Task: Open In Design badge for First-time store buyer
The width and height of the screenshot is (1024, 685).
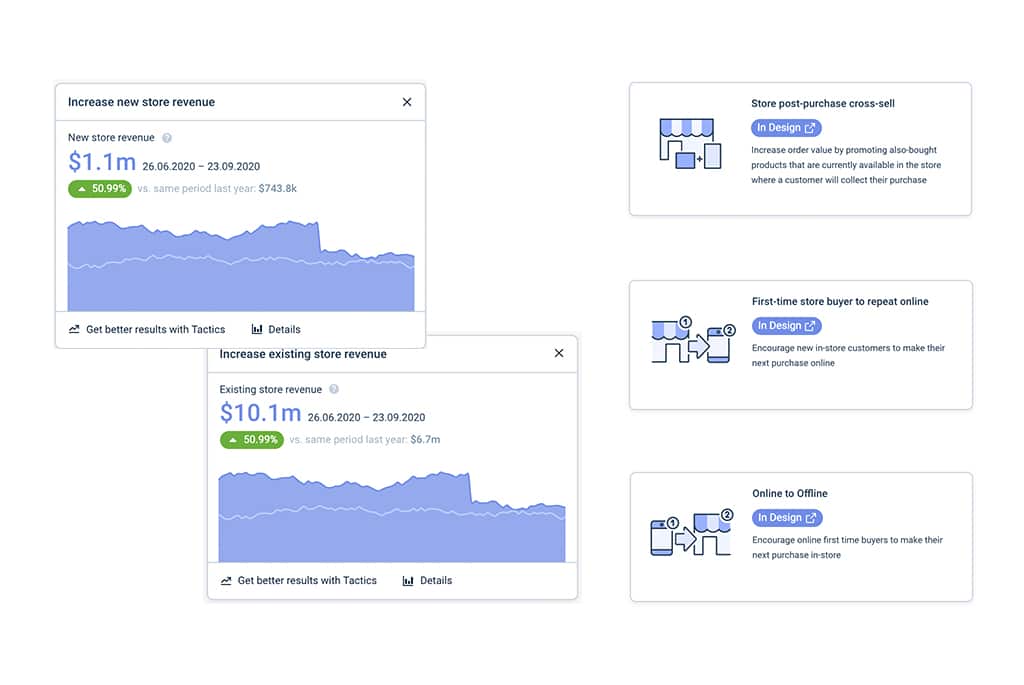Action: pyautogui.click(x=787, y=326)
